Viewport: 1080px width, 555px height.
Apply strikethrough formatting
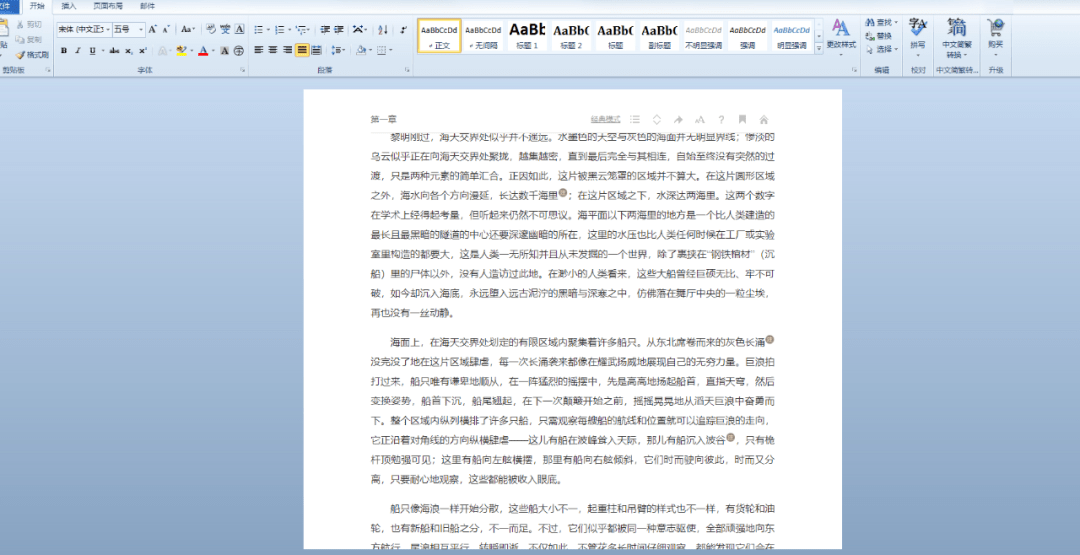point(114,50)
